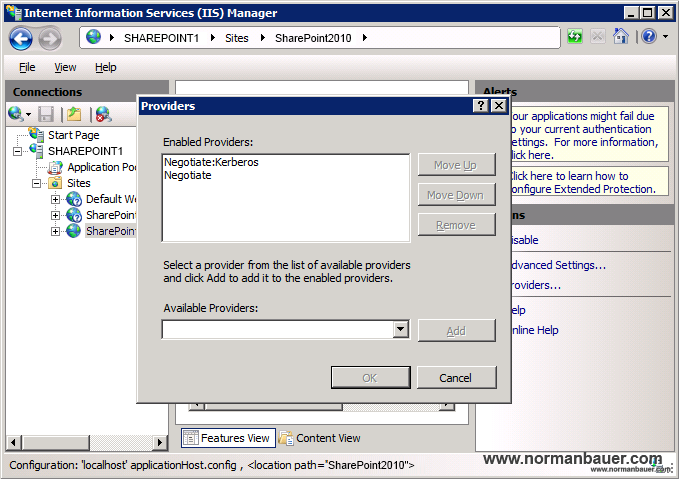
Task: Collapse the Sites tree node
Action: (x=36, y=183)
